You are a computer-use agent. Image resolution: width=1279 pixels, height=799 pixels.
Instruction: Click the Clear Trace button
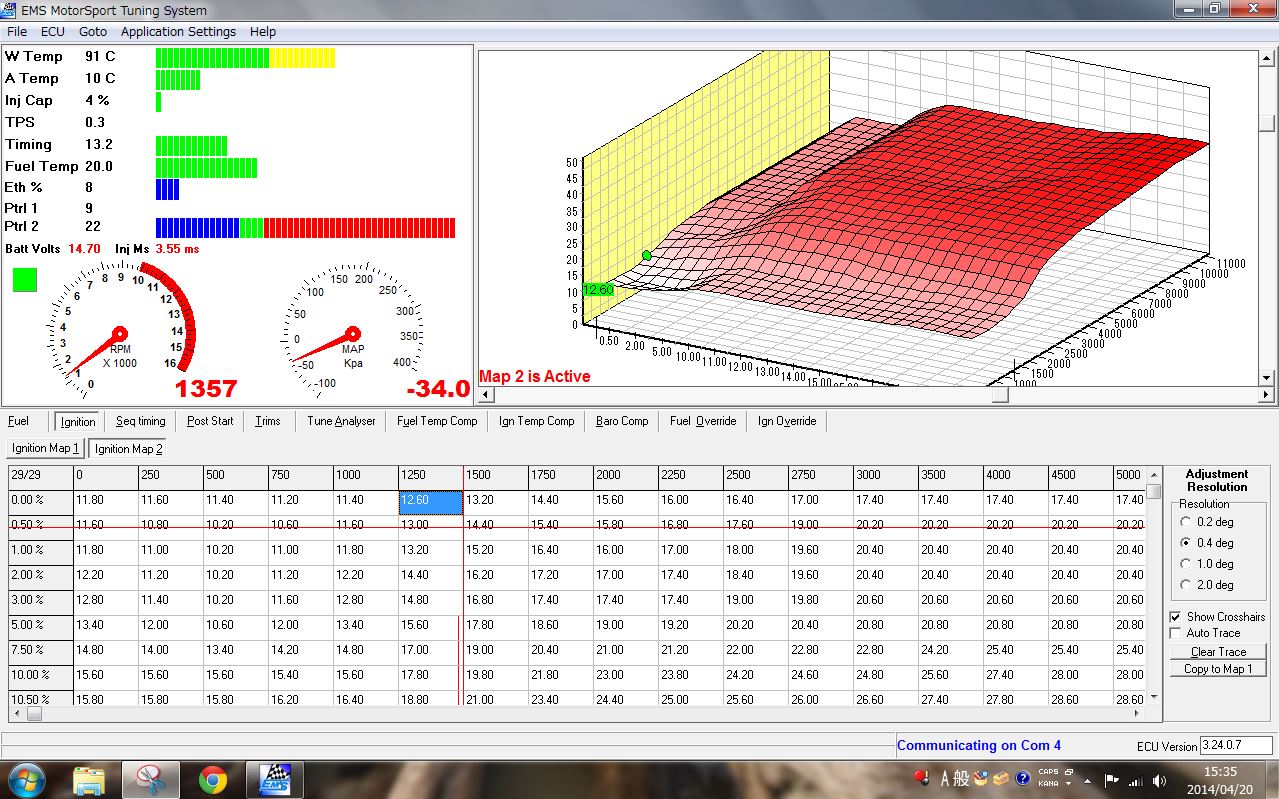coord(1218,651)
